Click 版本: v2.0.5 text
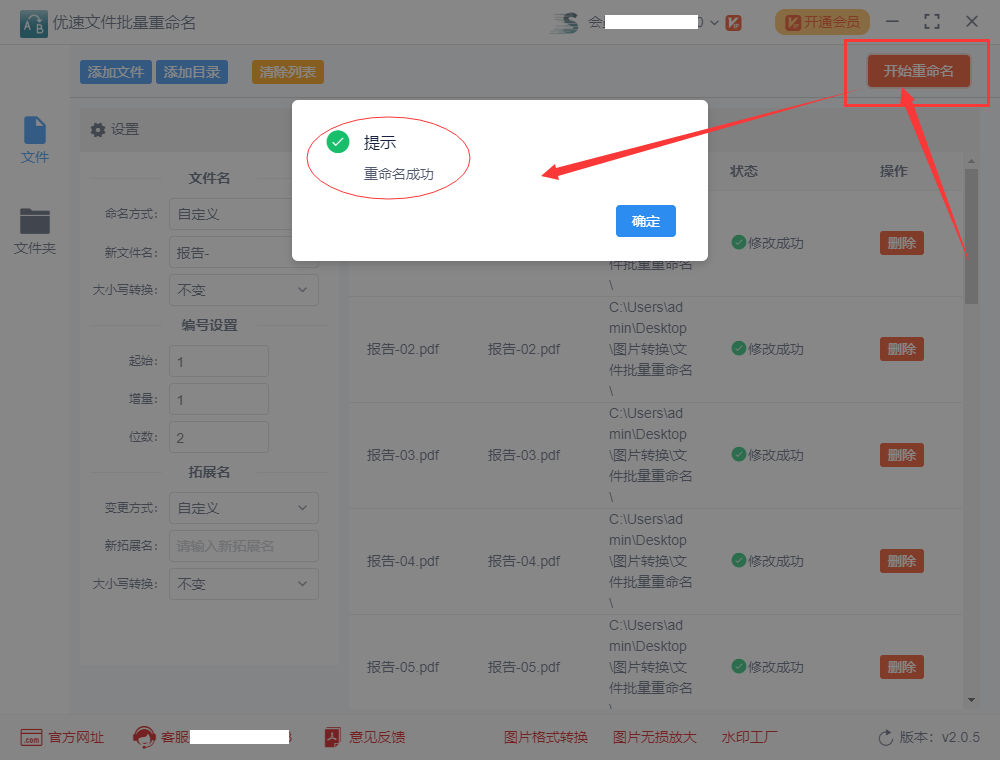Screen dimensions: 1000x760 (x=939, y=738)
